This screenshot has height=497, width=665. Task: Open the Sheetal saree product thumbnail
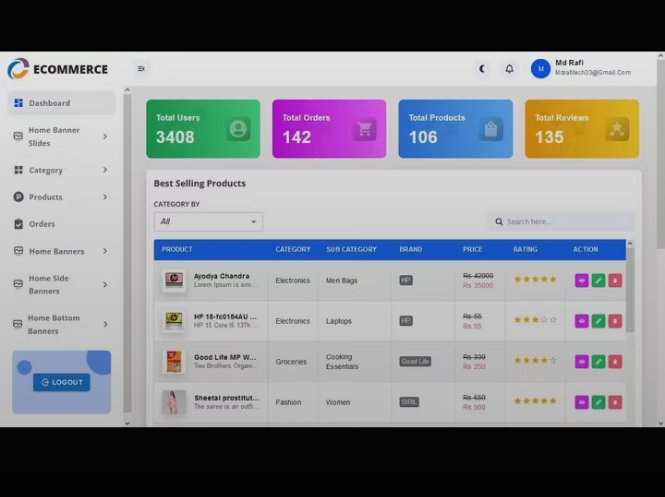click(x=174, y=402)
